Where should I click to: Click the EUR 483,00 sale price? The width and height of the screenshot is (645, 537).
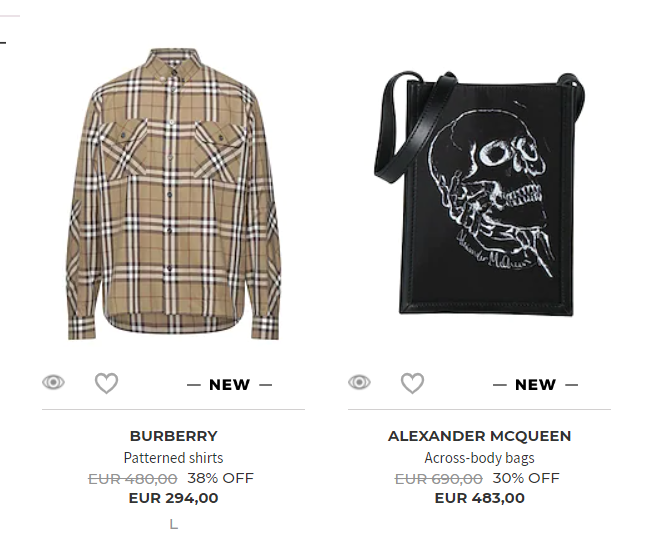[480, 498]
